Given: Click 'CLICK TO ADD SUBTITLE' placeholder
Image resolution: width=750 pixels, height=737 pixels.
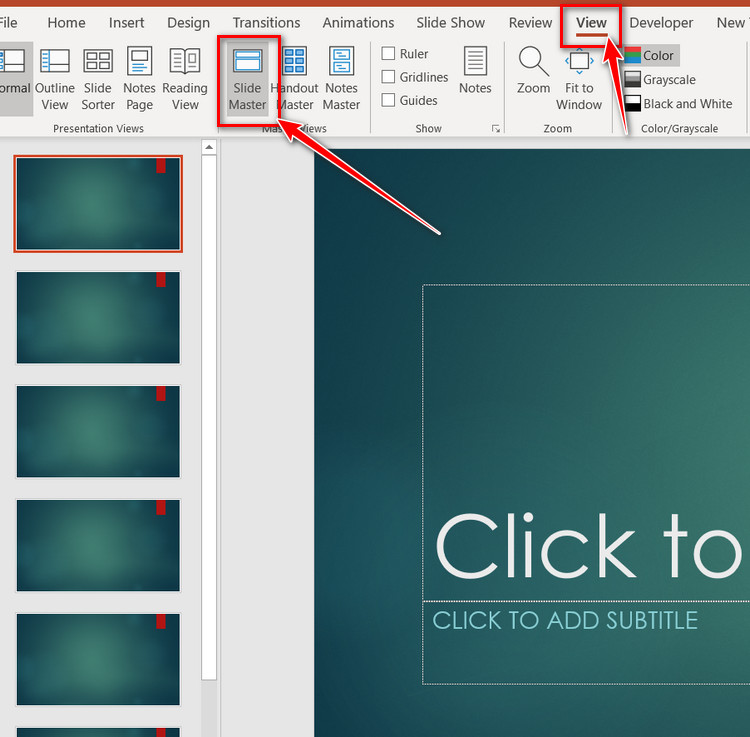Looking at the screenshot, I should 586,642.
